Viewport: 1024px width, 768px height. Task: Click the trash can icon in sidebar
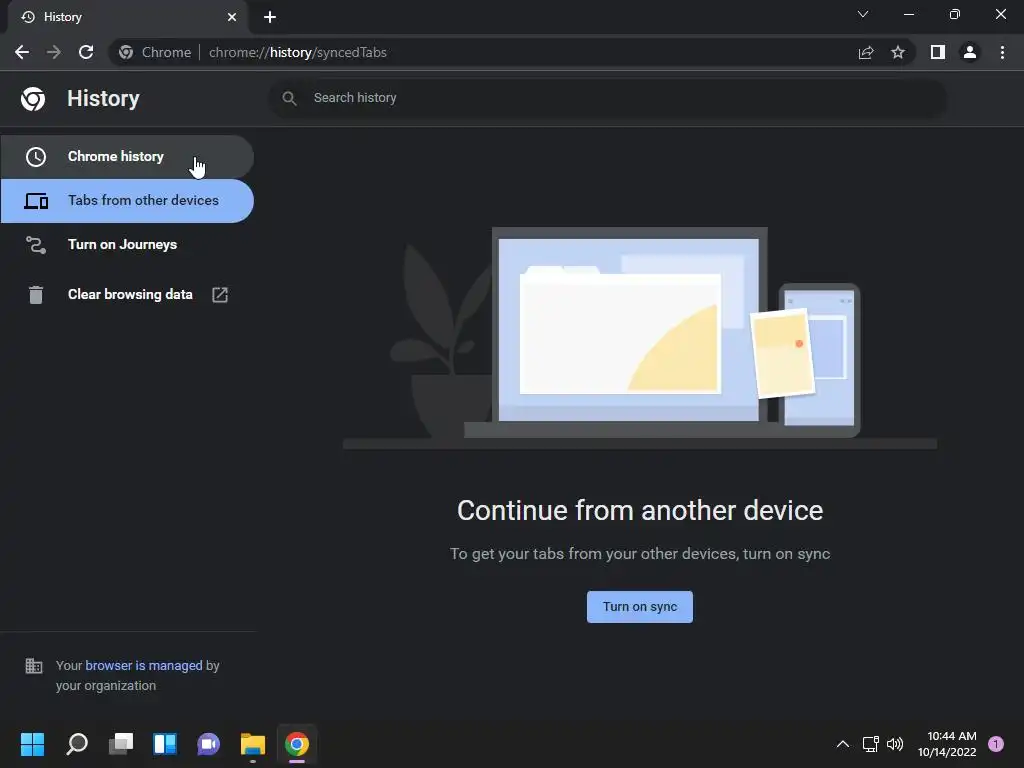[36, 295]
